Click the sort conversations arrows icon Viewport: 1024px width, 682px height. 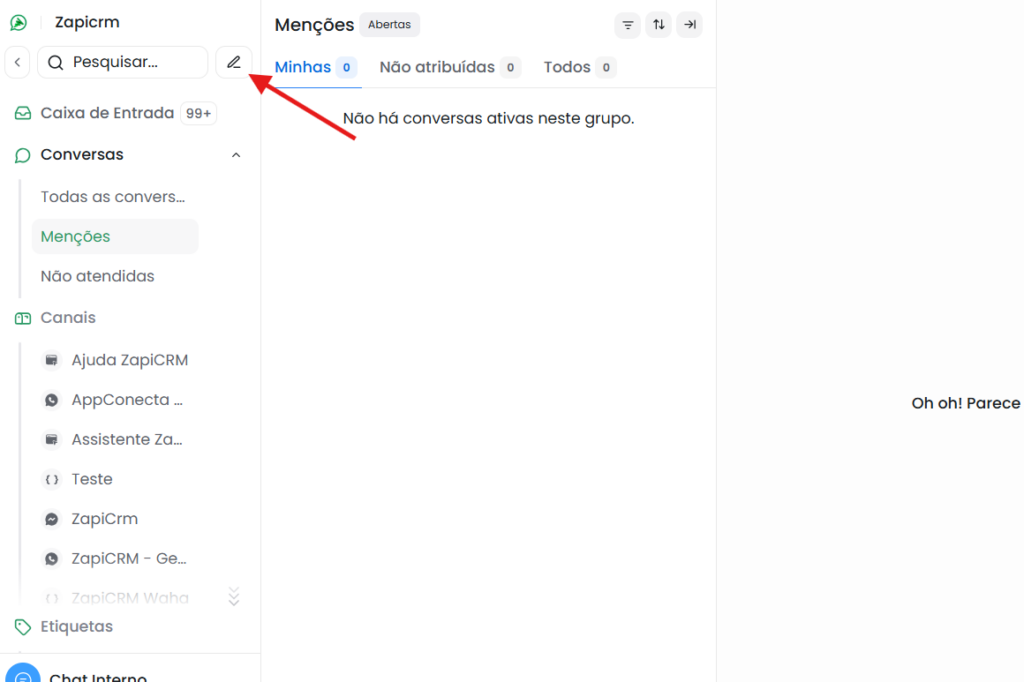point(658,25)
